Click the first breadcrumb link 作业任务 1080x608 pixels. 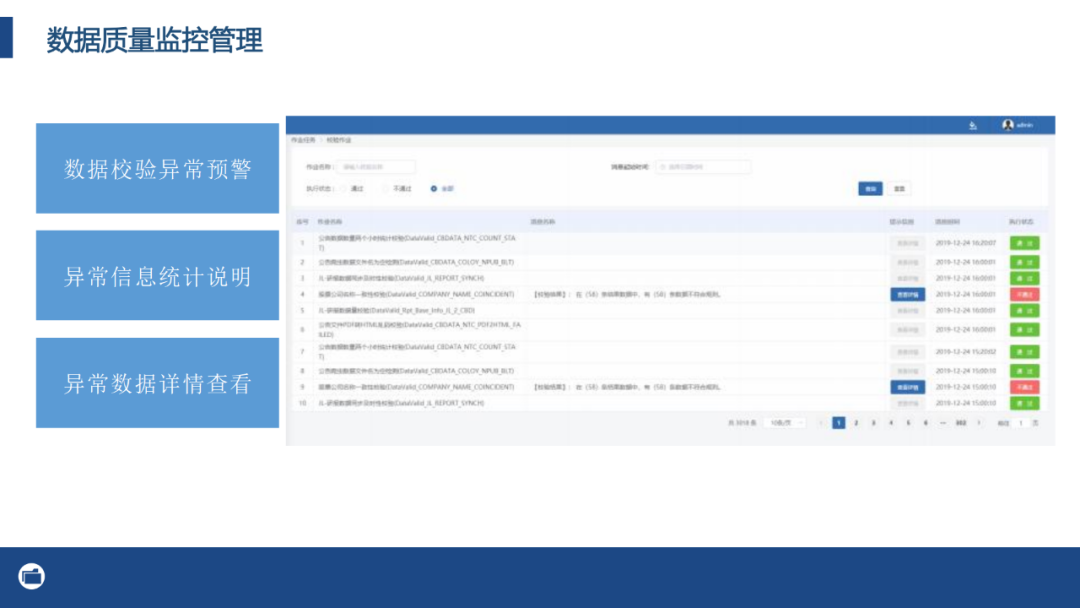(303, 140)
